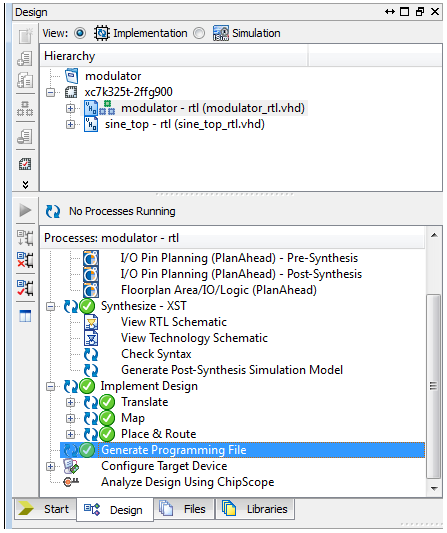Image resolution: width=447 pixels, height=533 pixels.
Task: Click the Implementation chip icon
Action: coord(101,33)
